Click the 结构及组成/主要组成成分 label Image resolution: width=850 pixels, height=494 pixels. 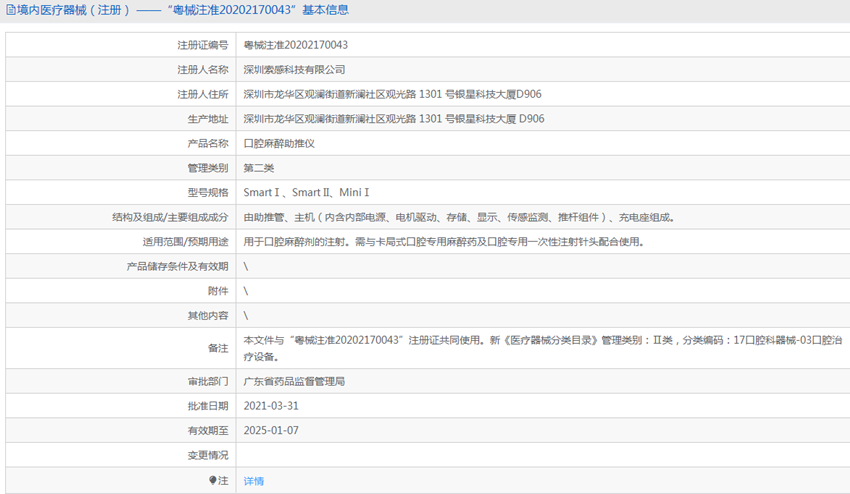tap(170, 217)
